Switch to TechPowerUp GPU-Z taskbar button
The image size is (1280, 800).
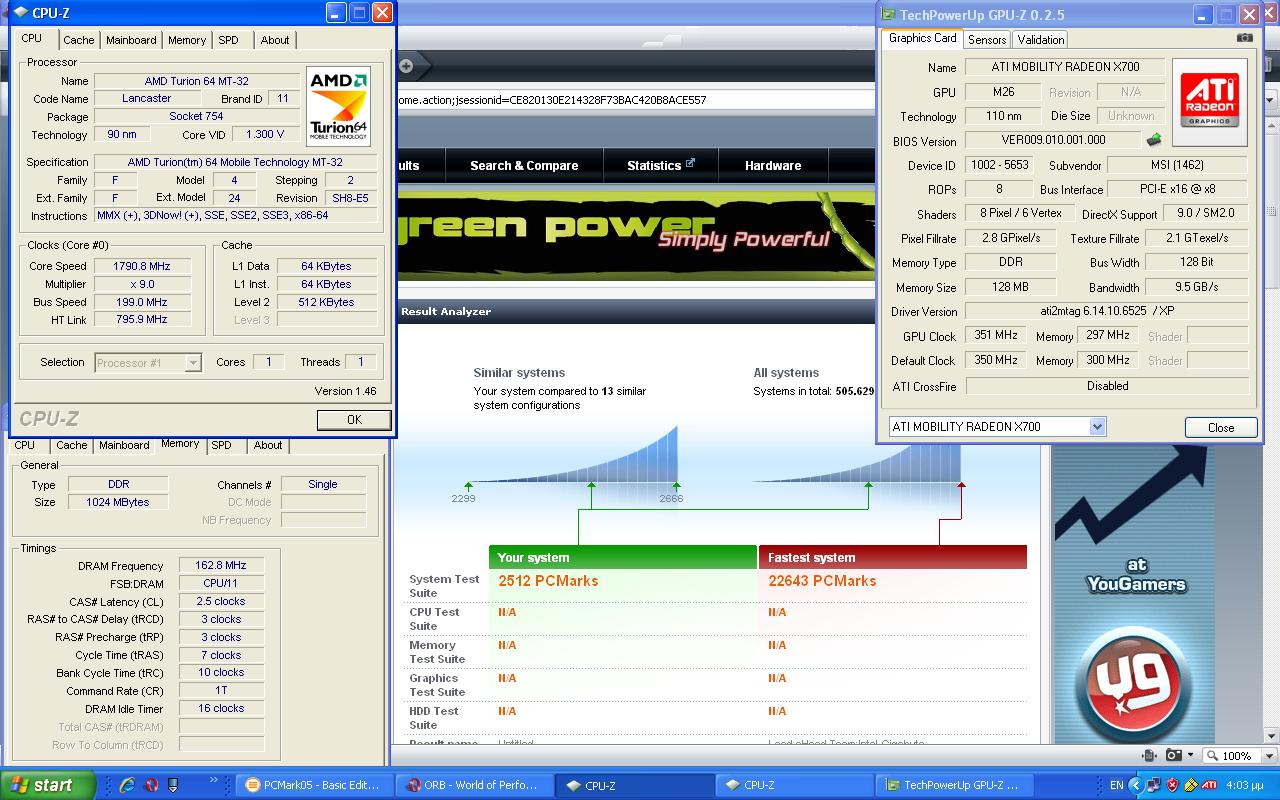[955, 785]
